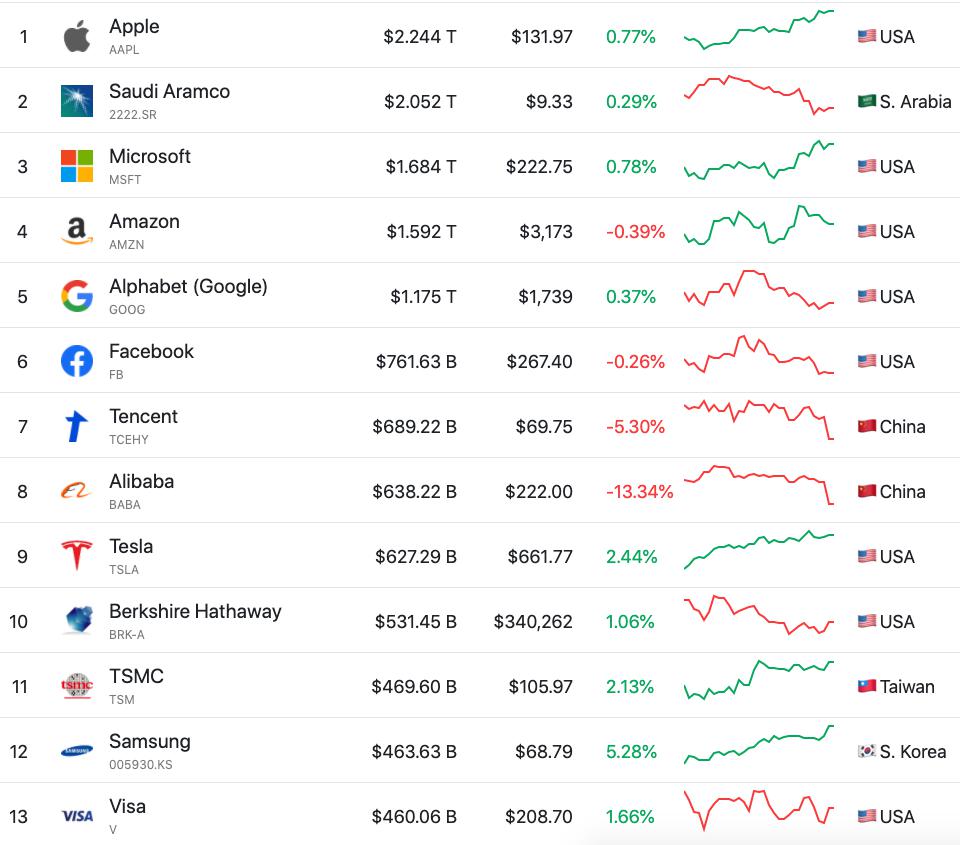Click the S. Arabia country label

coord(915,101)
